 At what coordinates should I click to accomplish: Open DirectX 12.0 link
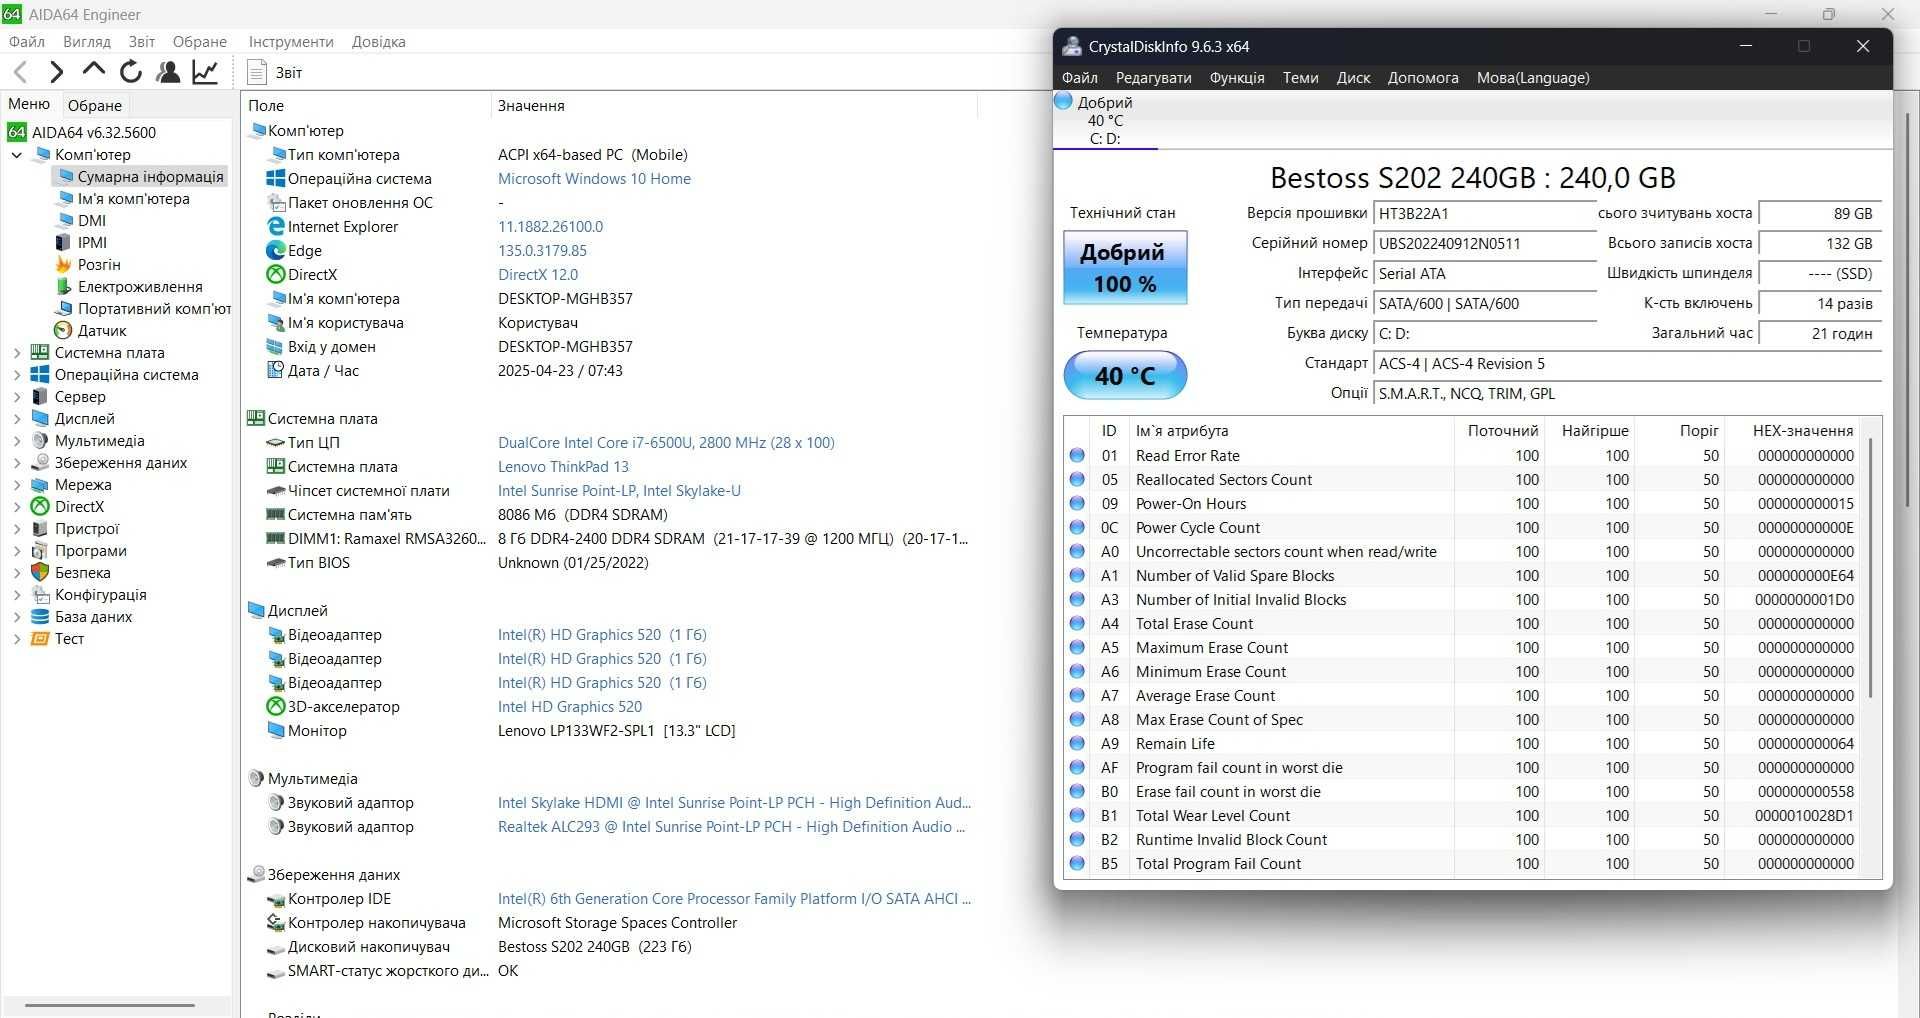538,275
